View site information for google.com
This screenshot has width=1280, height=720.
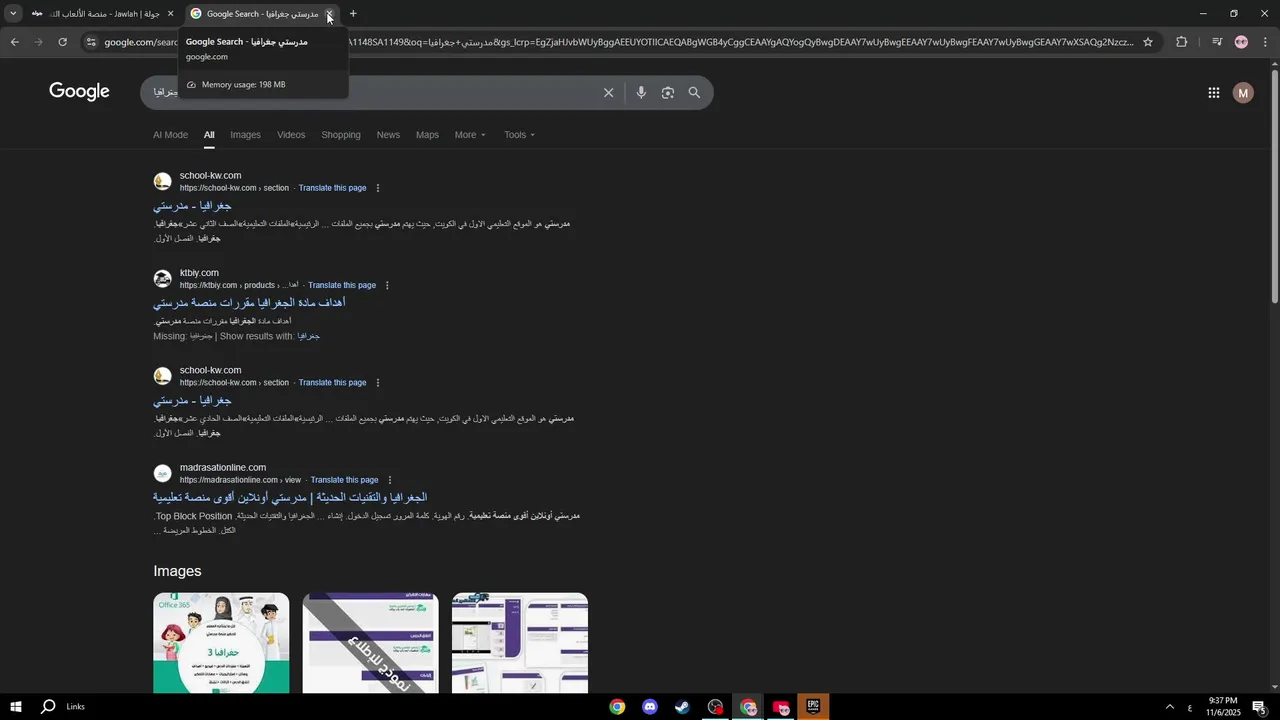(x=91, y=42)
